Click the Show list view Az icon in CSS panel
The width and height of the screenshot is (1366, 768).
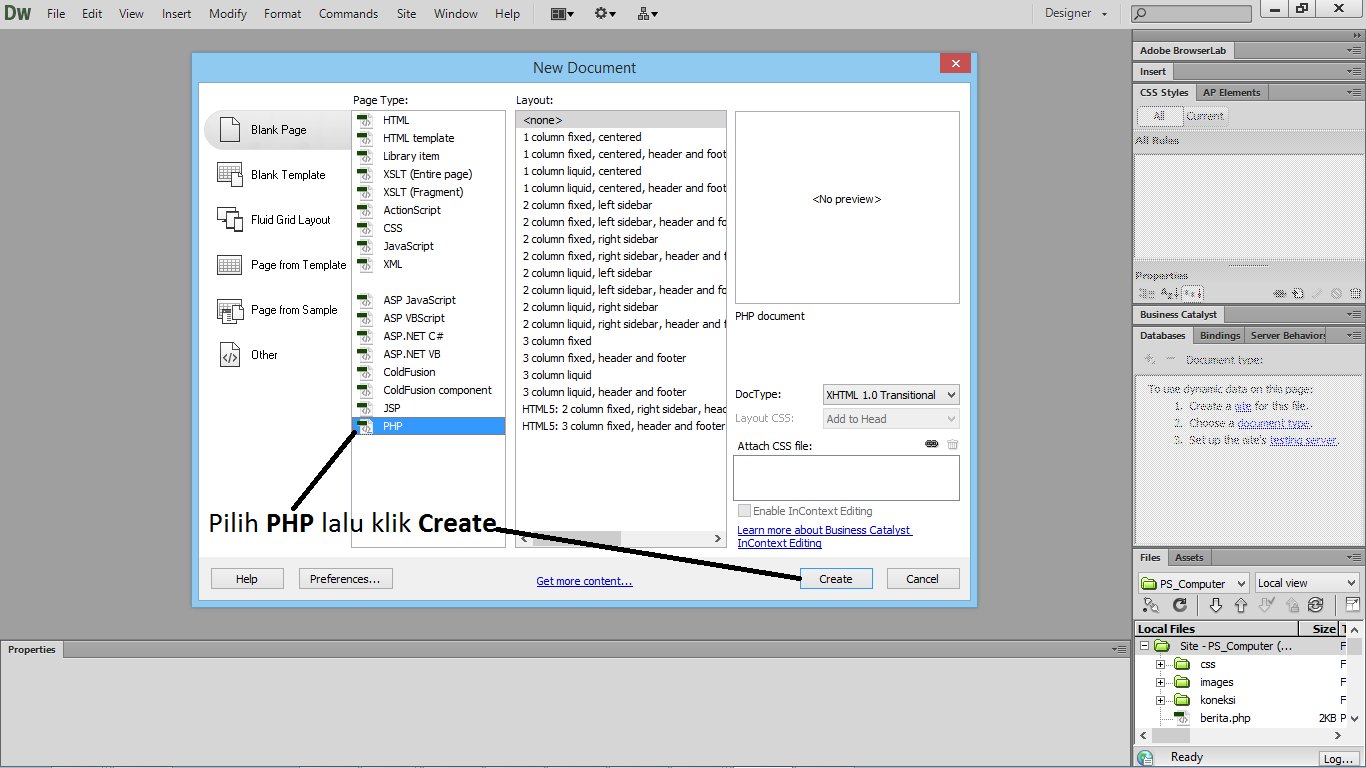pos(1169,293)
